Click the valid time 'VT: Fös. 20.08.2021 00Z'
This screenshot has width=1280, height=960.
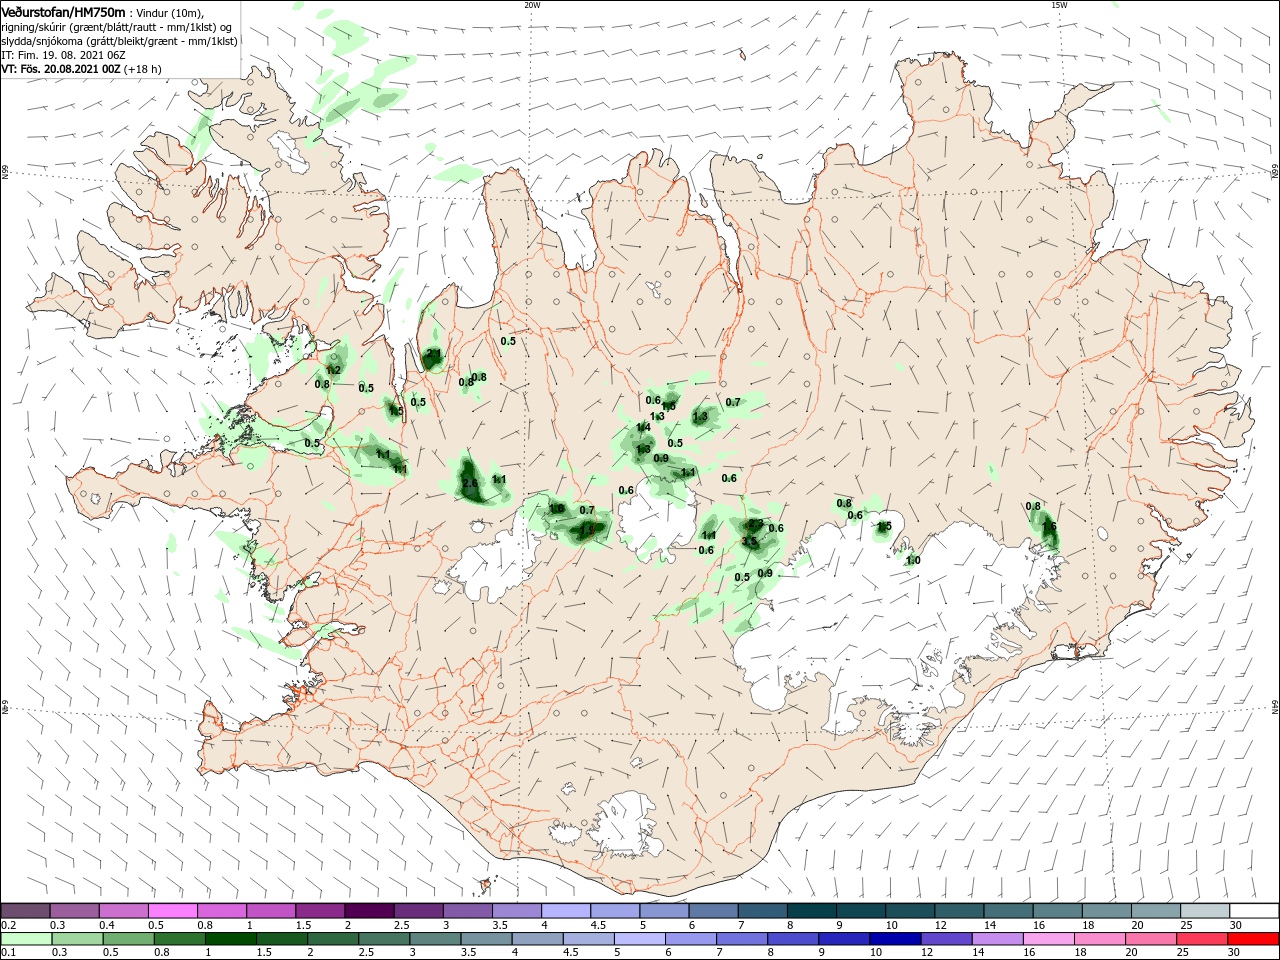click(61, 69)
